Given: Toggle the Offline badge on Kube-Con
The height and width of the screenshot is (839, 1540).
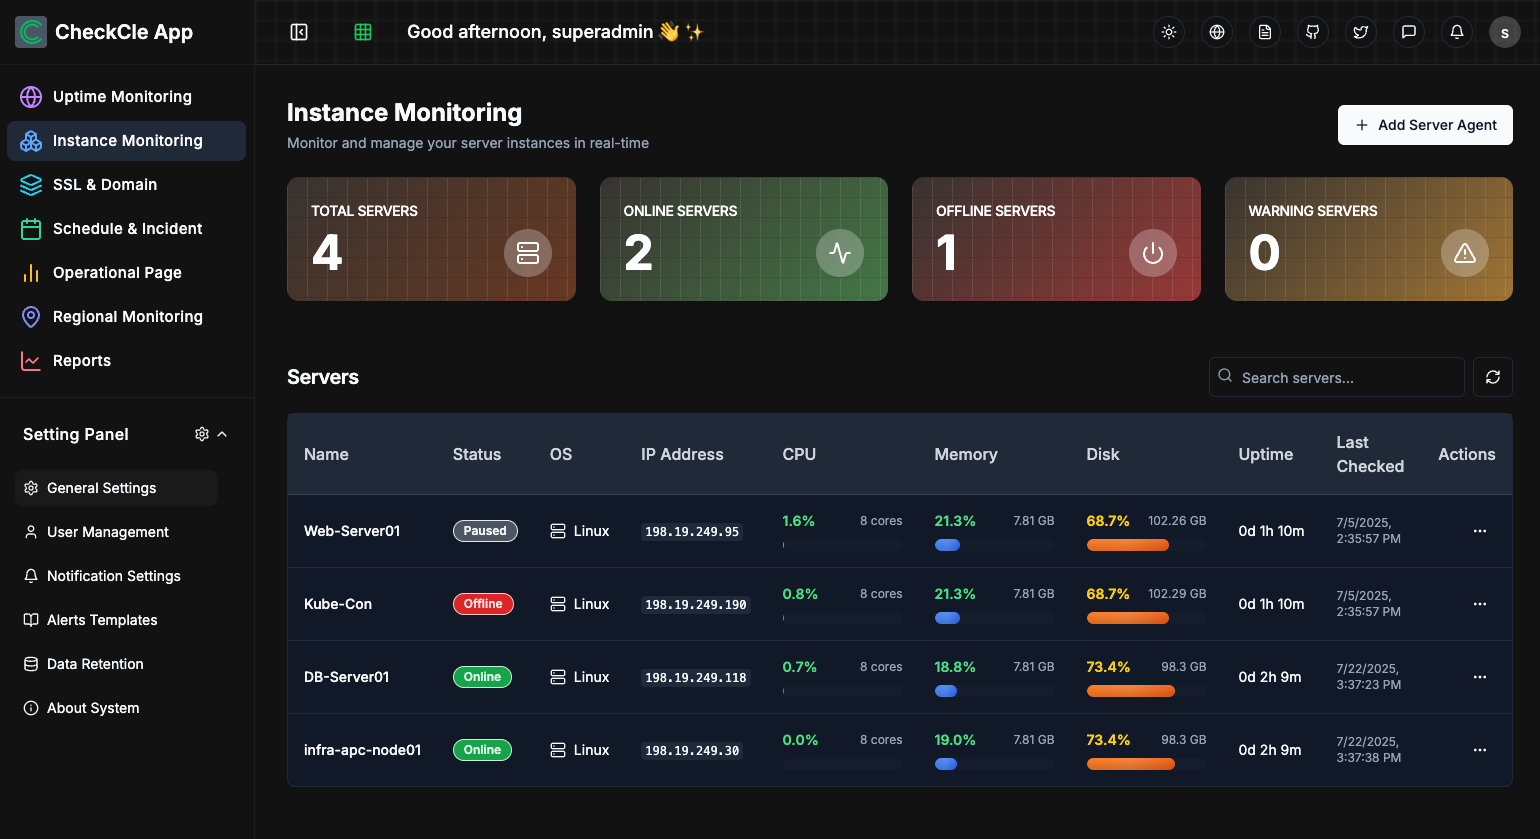Looking at the screenshot, I should 483,604.
